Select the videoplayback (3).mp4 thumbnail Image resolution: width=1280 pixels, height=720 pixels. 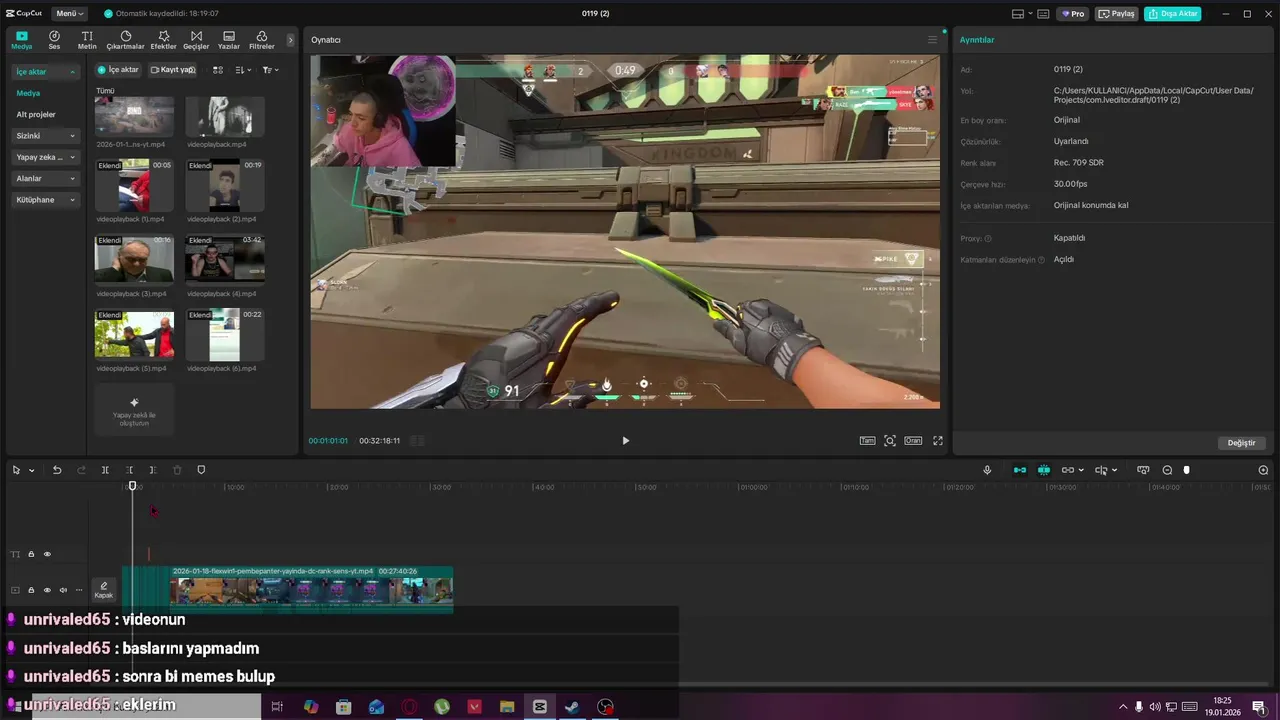click(134, 259)
